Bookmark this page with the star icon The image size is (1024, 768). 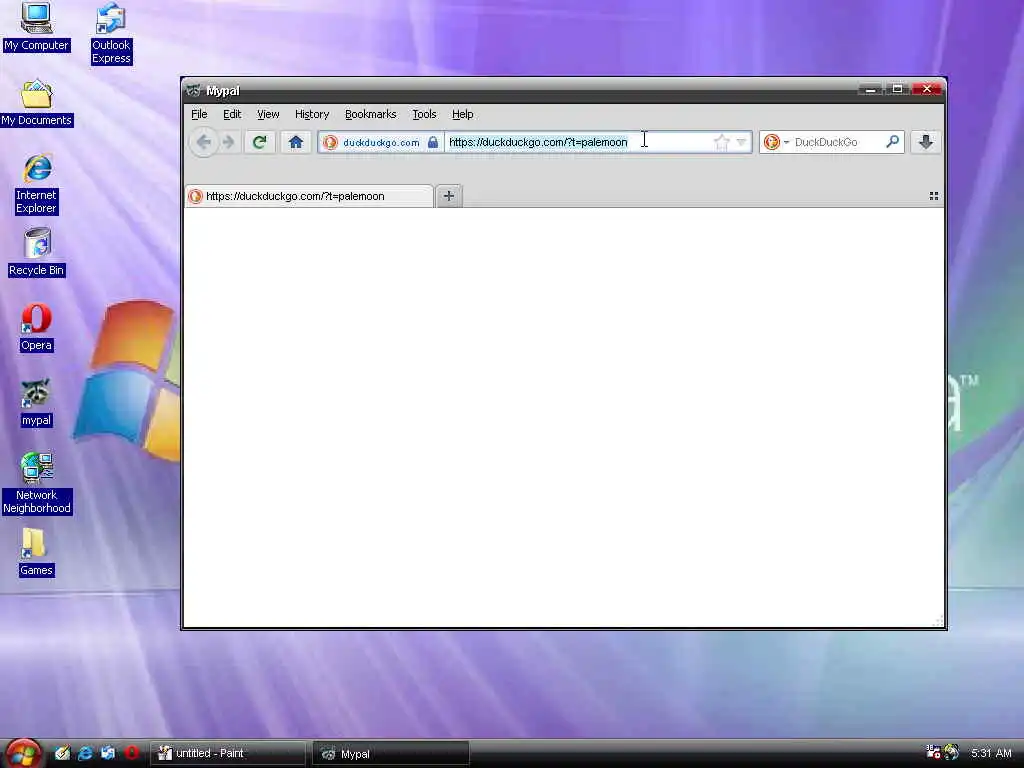tap(721, 142)
